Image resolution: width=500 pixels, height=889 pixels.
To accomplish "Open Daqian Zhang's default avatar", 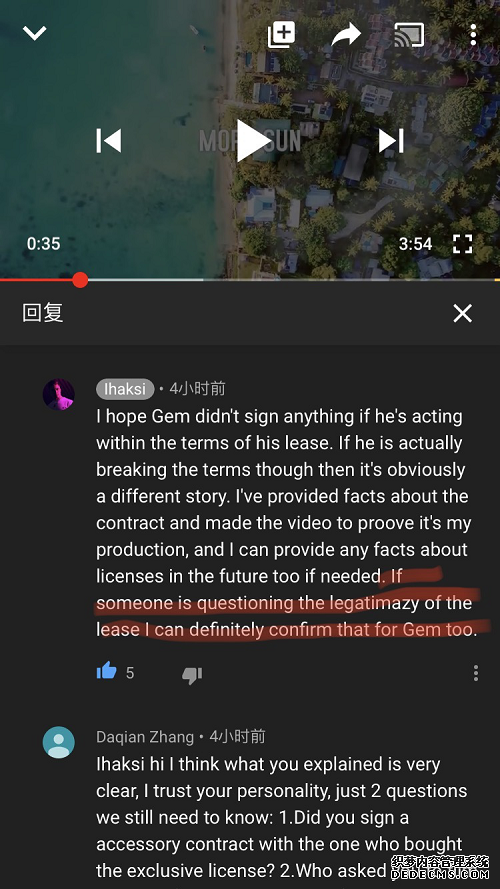I will [58, 742].
